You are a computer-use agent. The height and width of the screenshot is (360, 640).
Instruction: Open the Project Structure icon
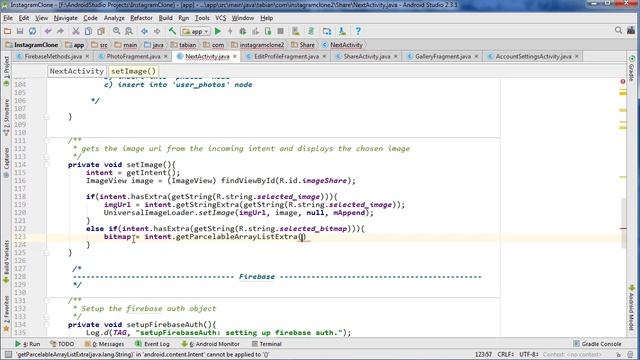click(x=327, y=31)
